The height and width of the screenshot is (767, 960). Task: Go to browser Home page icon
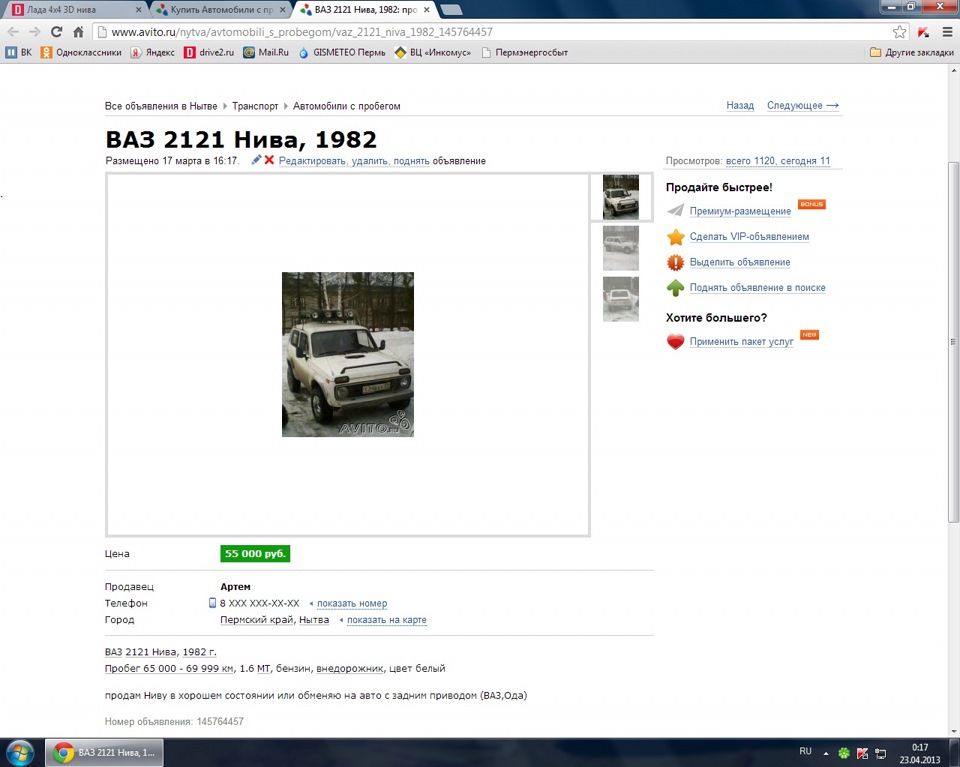78,32
